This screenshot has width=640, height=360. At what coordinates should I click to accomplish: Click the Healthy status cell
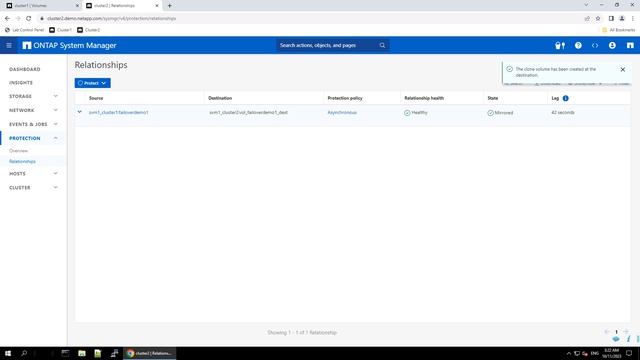(x=416, y=113)
